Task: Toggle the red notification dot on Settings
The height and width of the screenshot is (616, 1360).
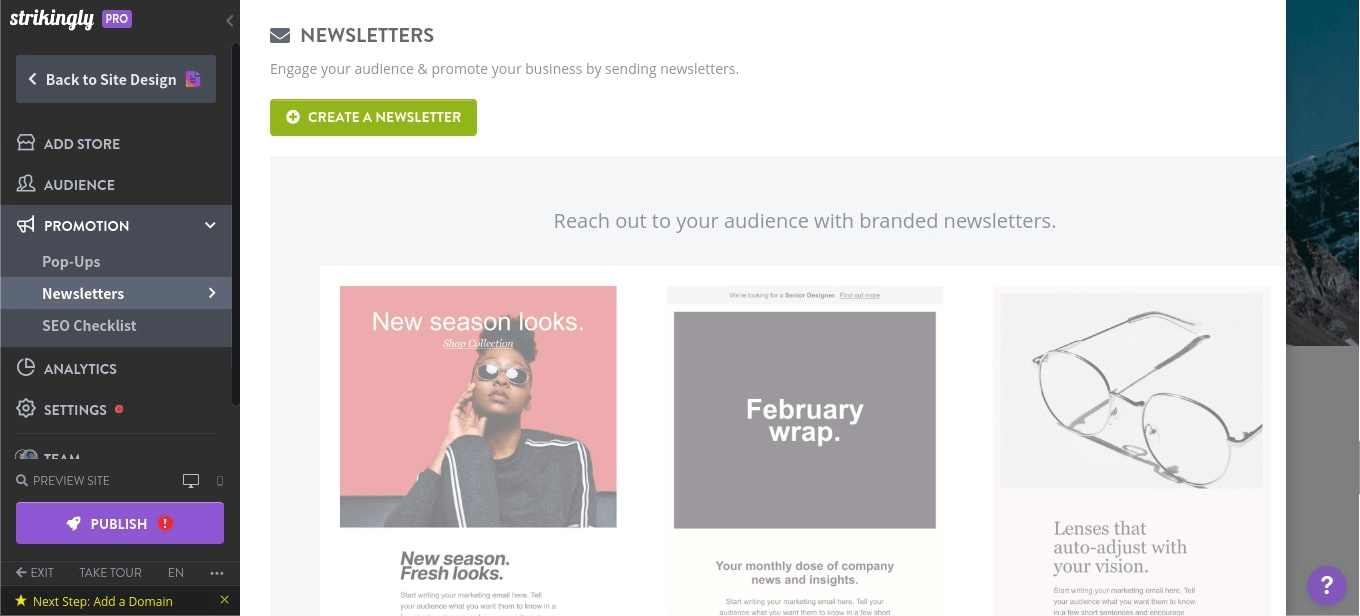Action: (x=119, y=409)
